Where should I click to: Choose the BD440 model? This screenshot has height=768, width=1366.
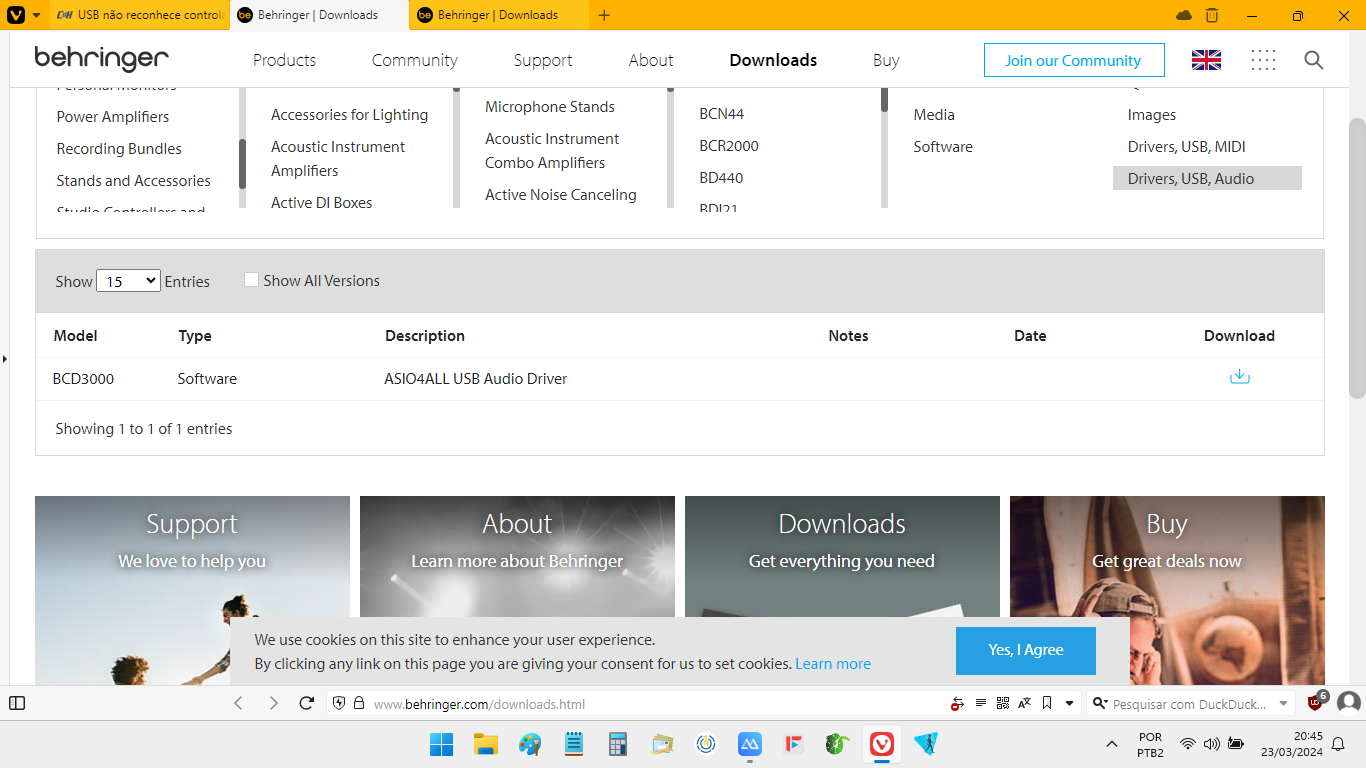(x=721, y=177)
